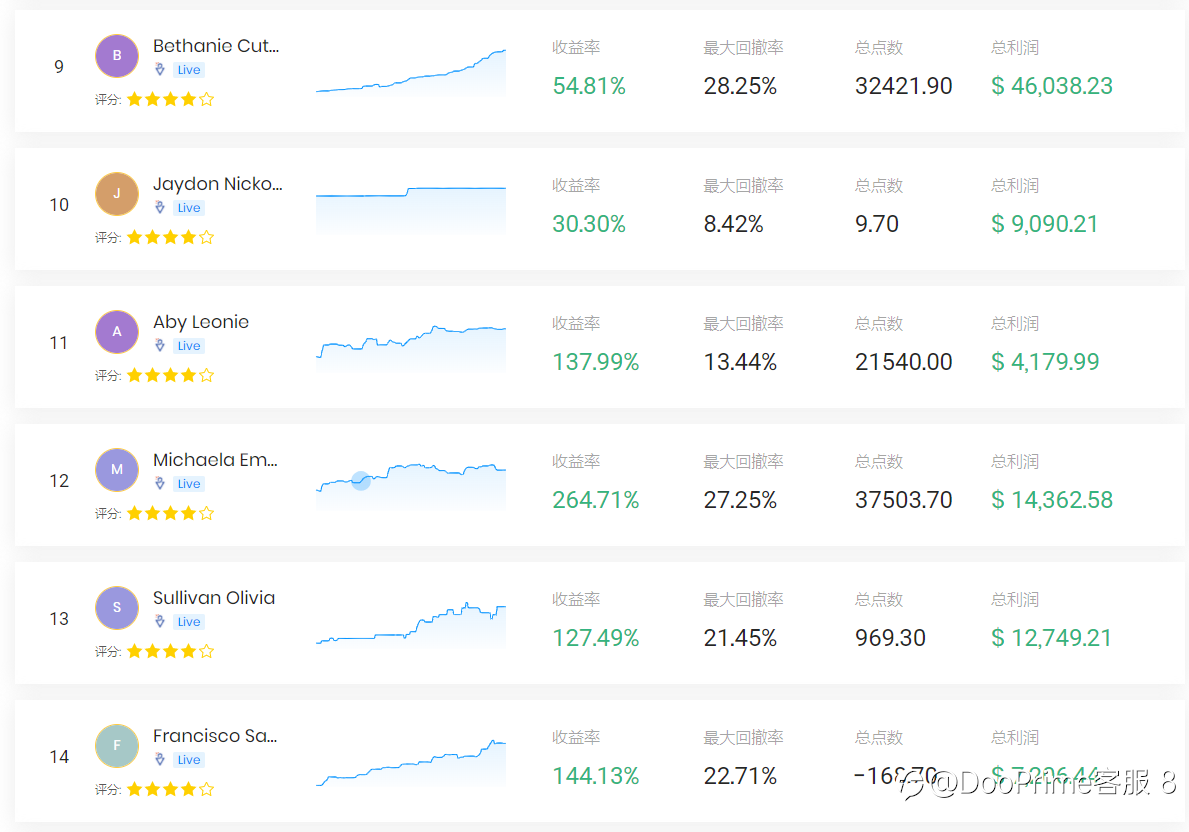Click Live tag under Sullivan Olivia
Image resolution: width=1189 pixels, height=832 pixels.
189,622
